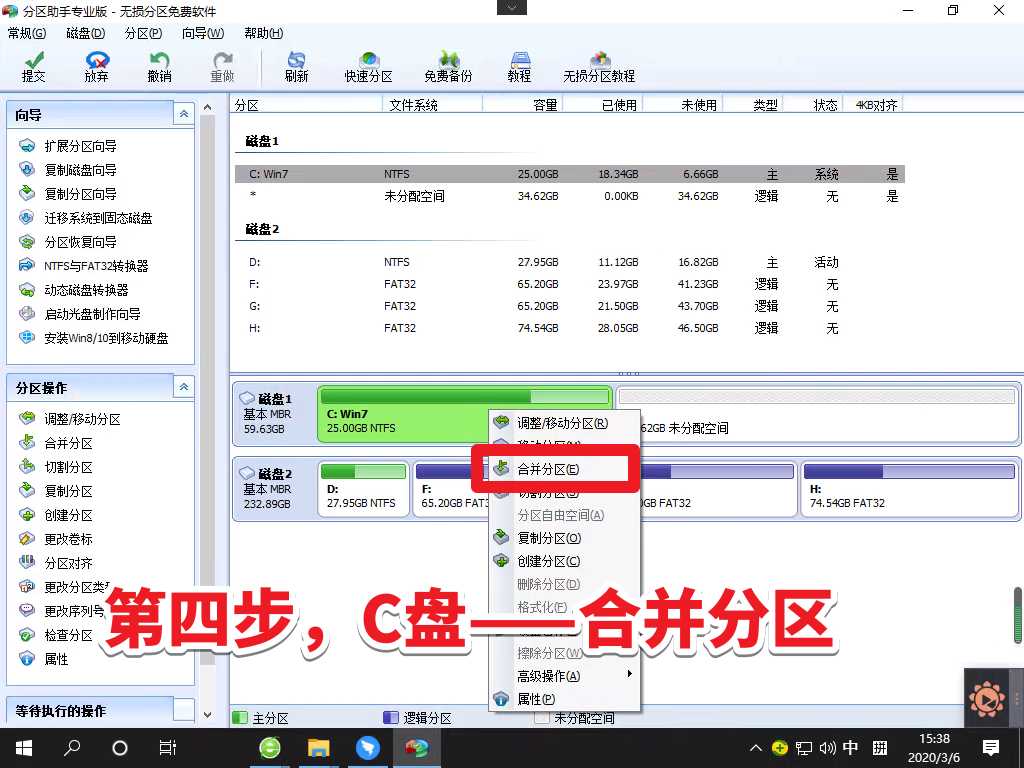Open the 帮助(H) menu
Image resolution: width=1024 pixels, height=768 pixels.
263,33
